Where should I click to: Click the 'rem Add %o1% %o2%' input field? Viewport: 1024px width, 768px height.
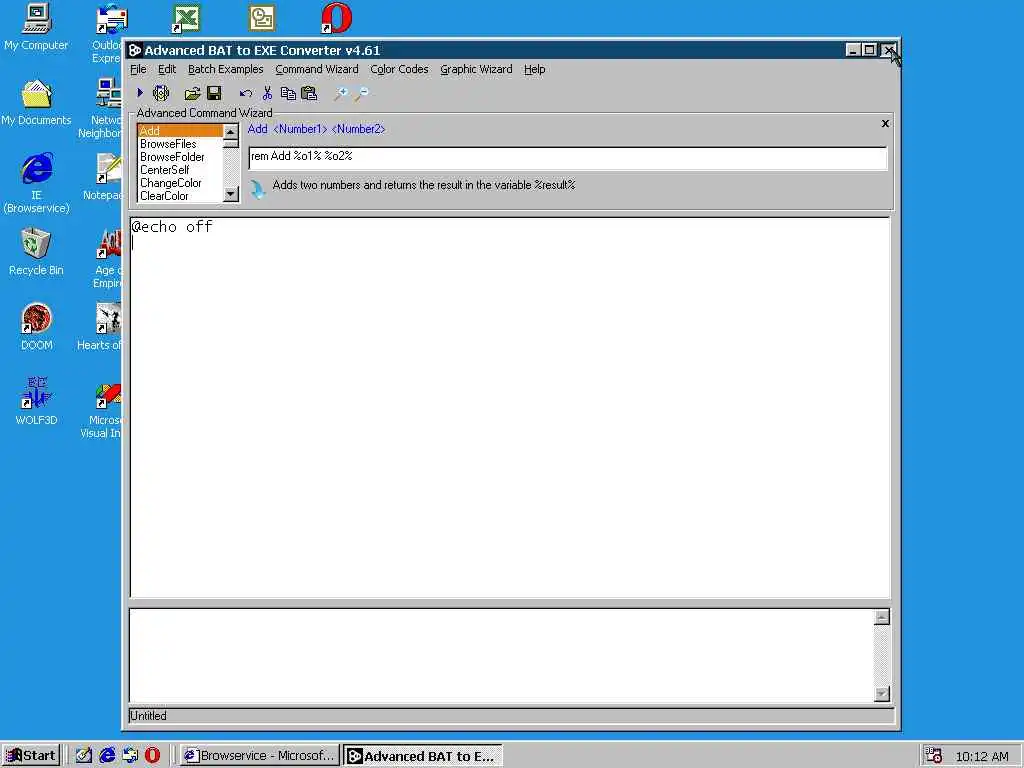point(568,157)
